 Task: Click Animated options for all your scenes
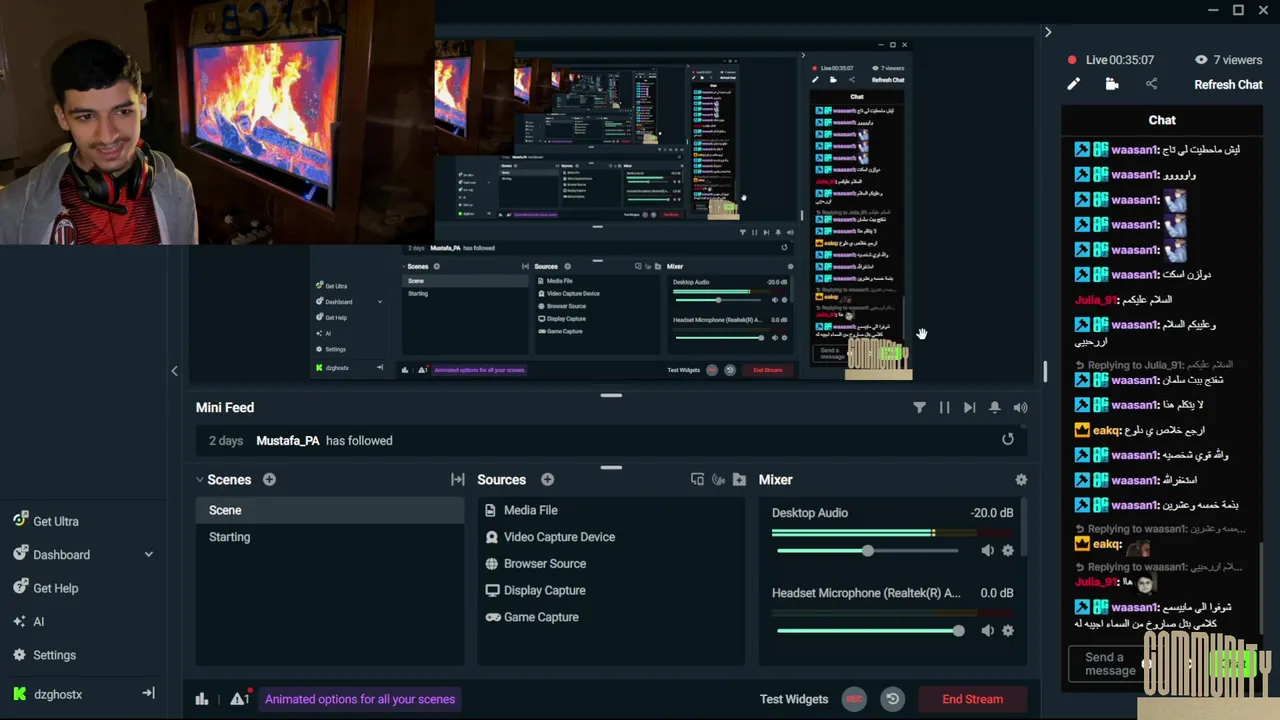click(x=360, y=699)
